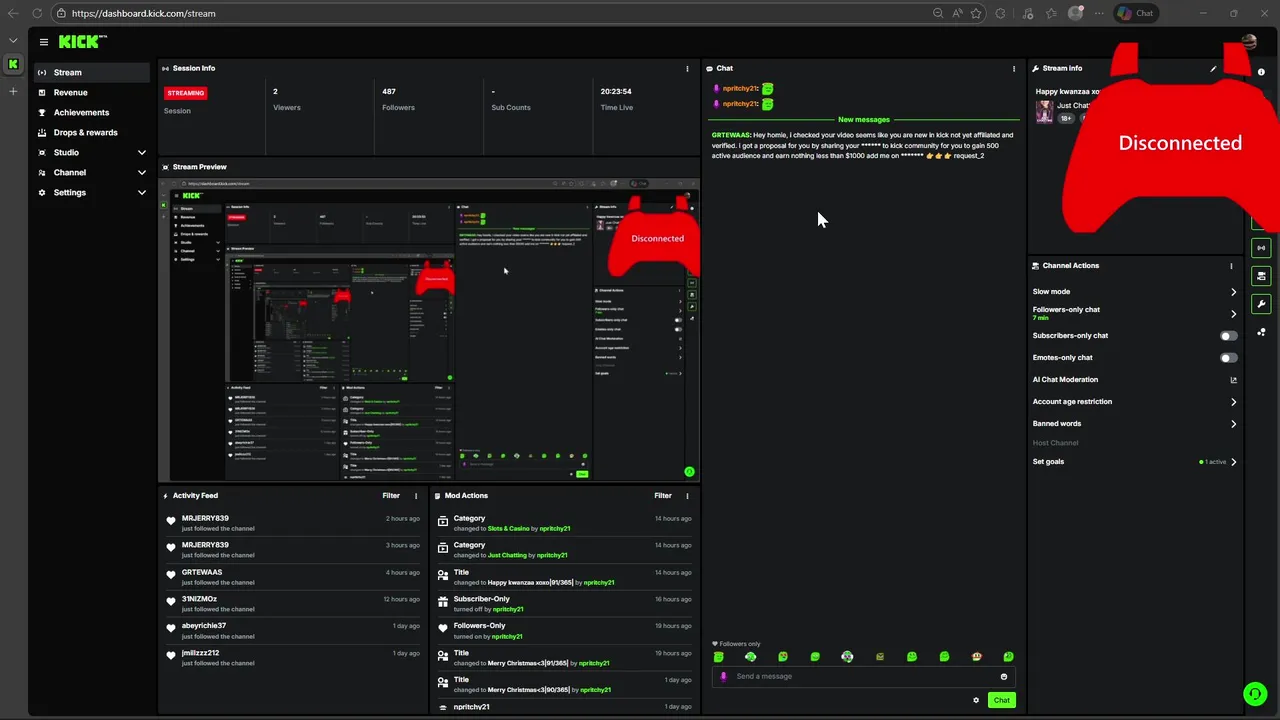The height and width of the screenshot is (720, 1280).
Task: Click the 1 active goals indicator
Action: [1213, 462]
